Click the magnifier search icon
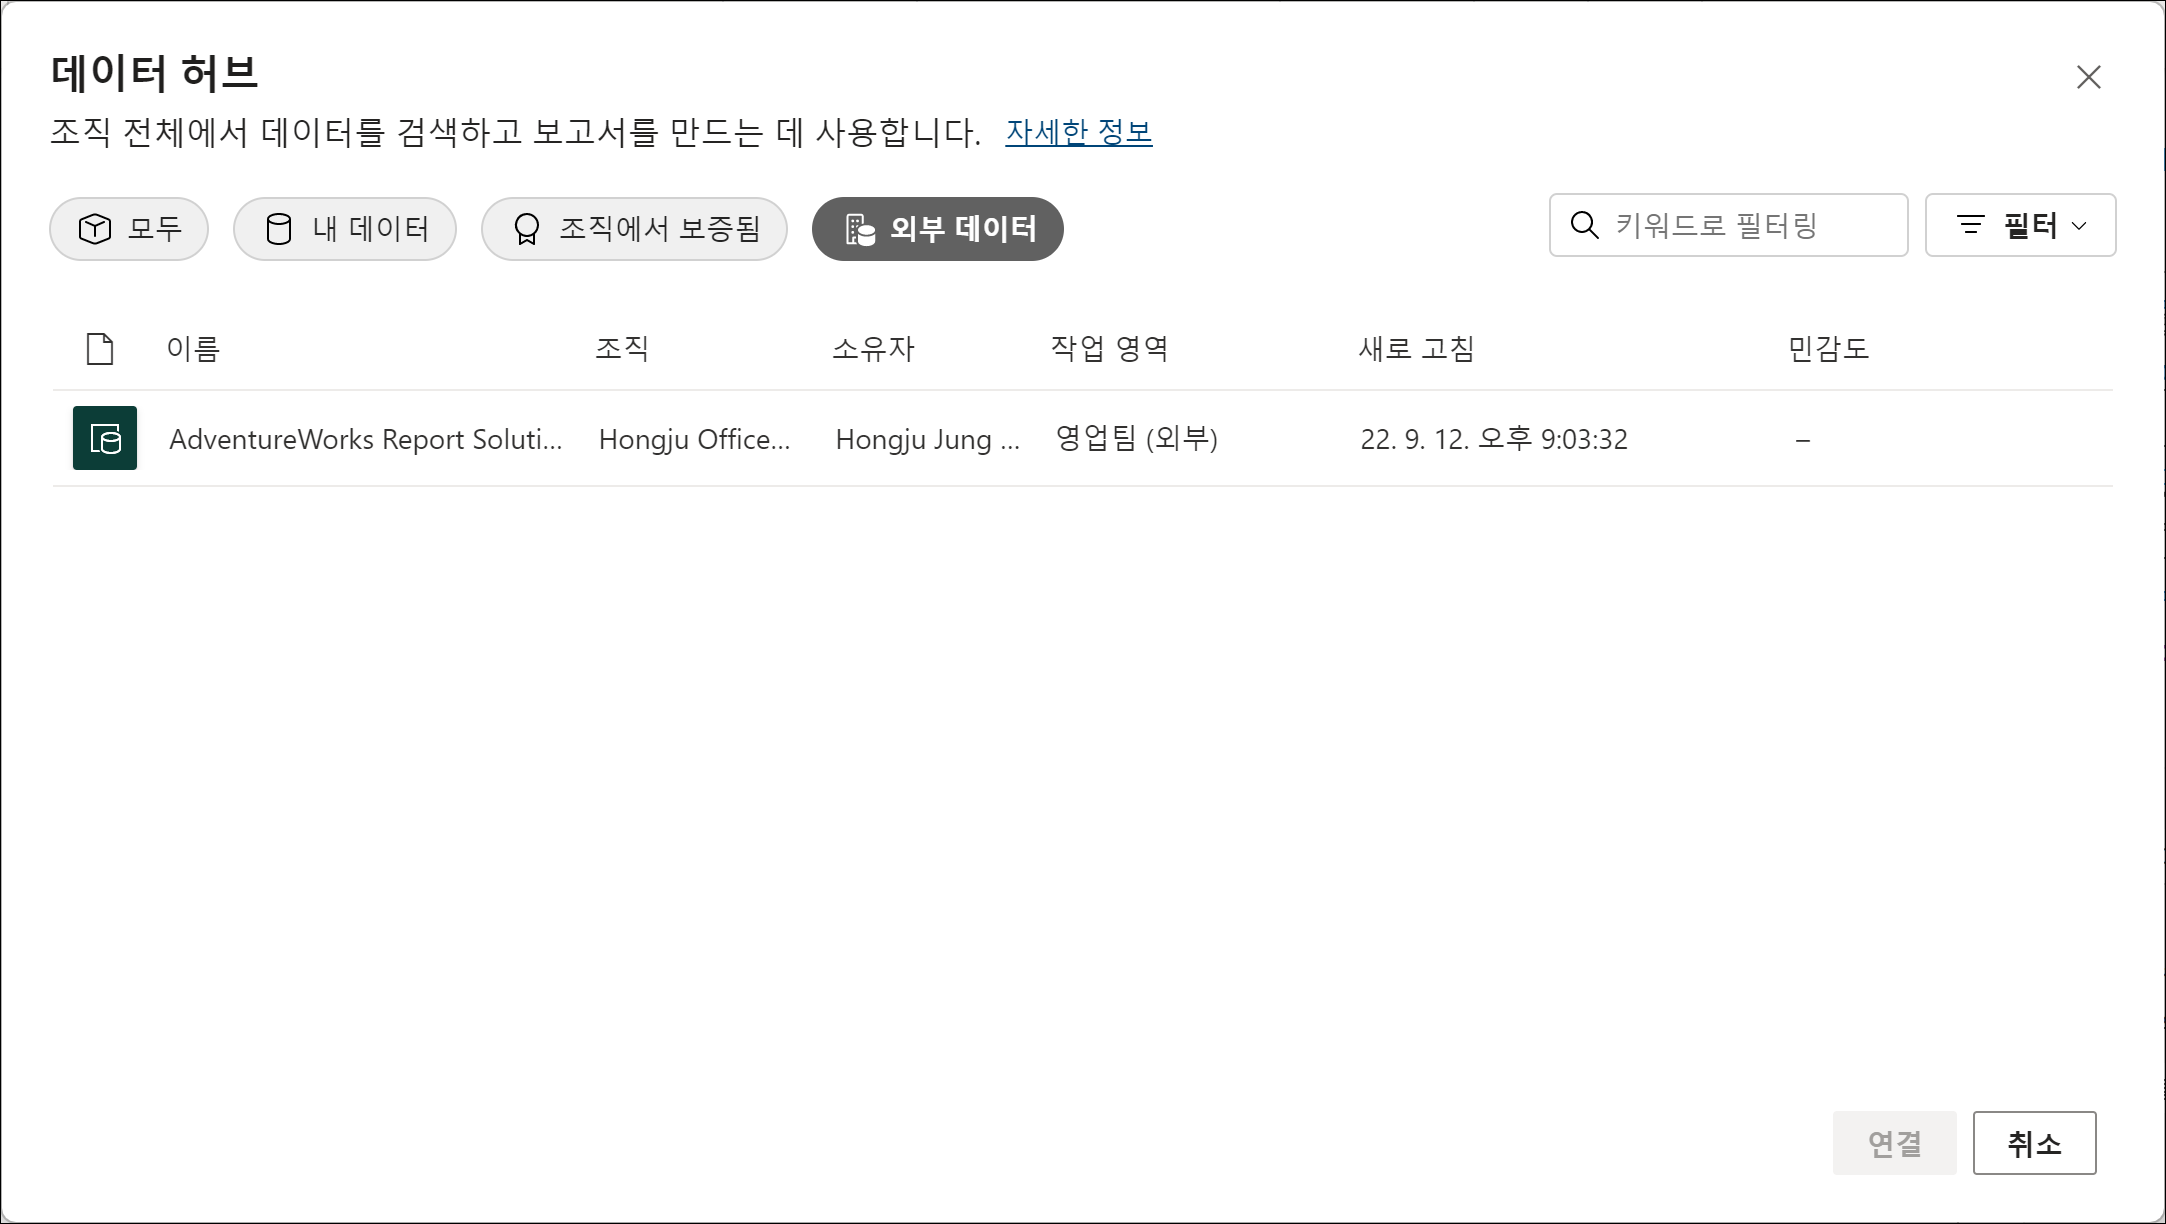Image resolution: width=2166 pixels, height=1224 pixels. [x=1584, y=225]
